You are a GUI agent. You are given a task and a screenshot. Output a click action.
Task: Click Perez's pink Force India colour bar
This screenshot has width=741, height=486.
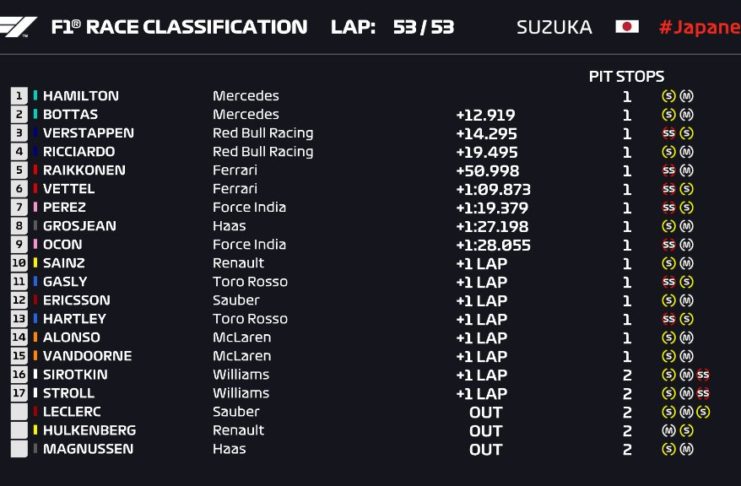36,208
